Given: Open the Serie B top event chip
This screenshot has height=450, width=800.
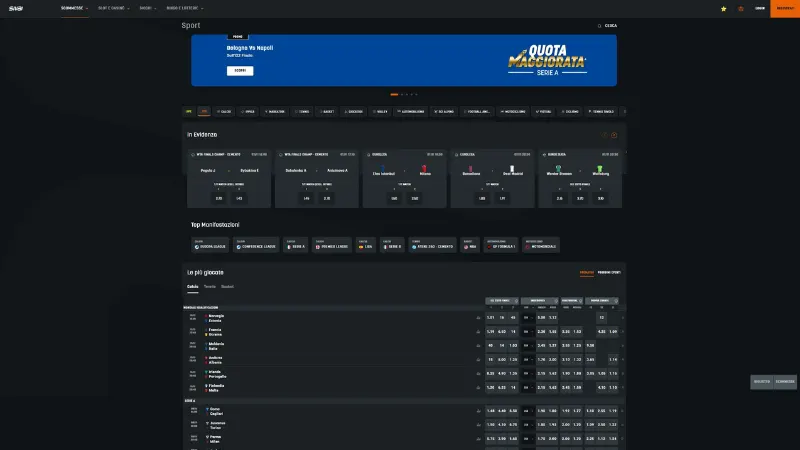Looking at the screenshot, I should pyautogui.click(x=392, y=245).
